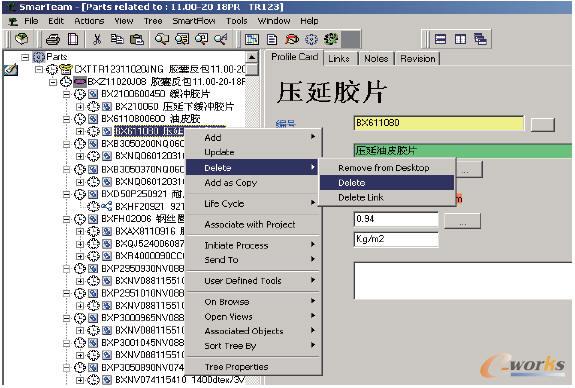Click the first magnifier search icon
The width and height of the screenshot is (575, 388).
point(161,39)
